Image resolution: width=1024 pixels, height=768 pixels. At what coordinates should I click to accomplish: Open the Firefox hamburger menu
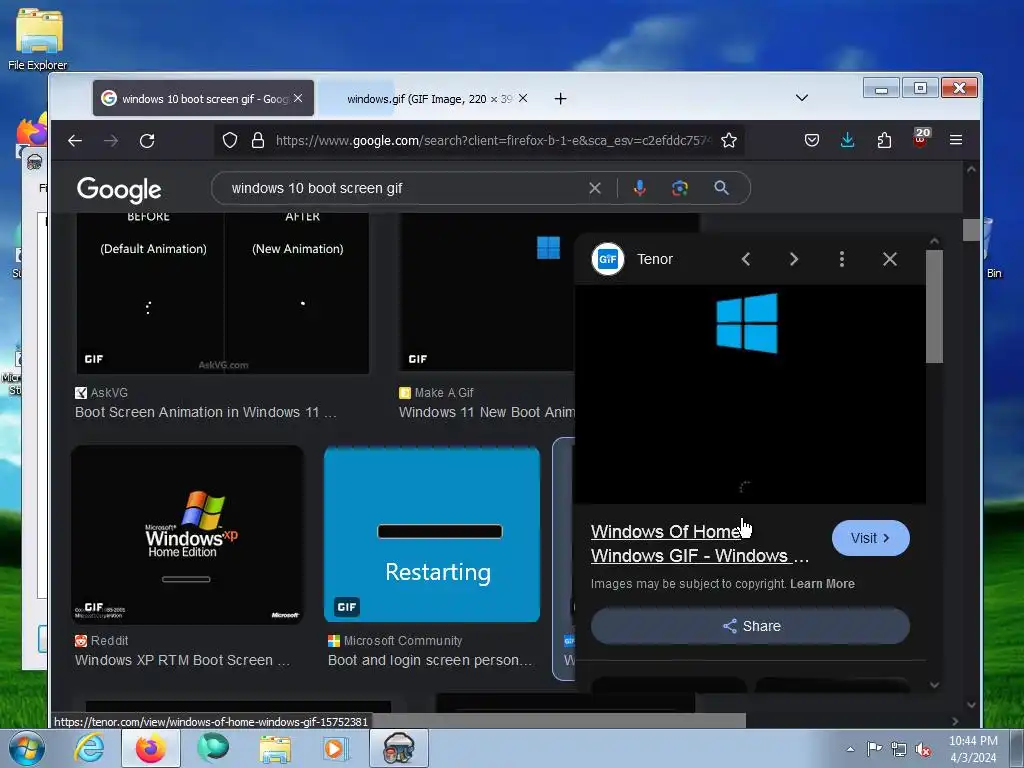point(956,140)
